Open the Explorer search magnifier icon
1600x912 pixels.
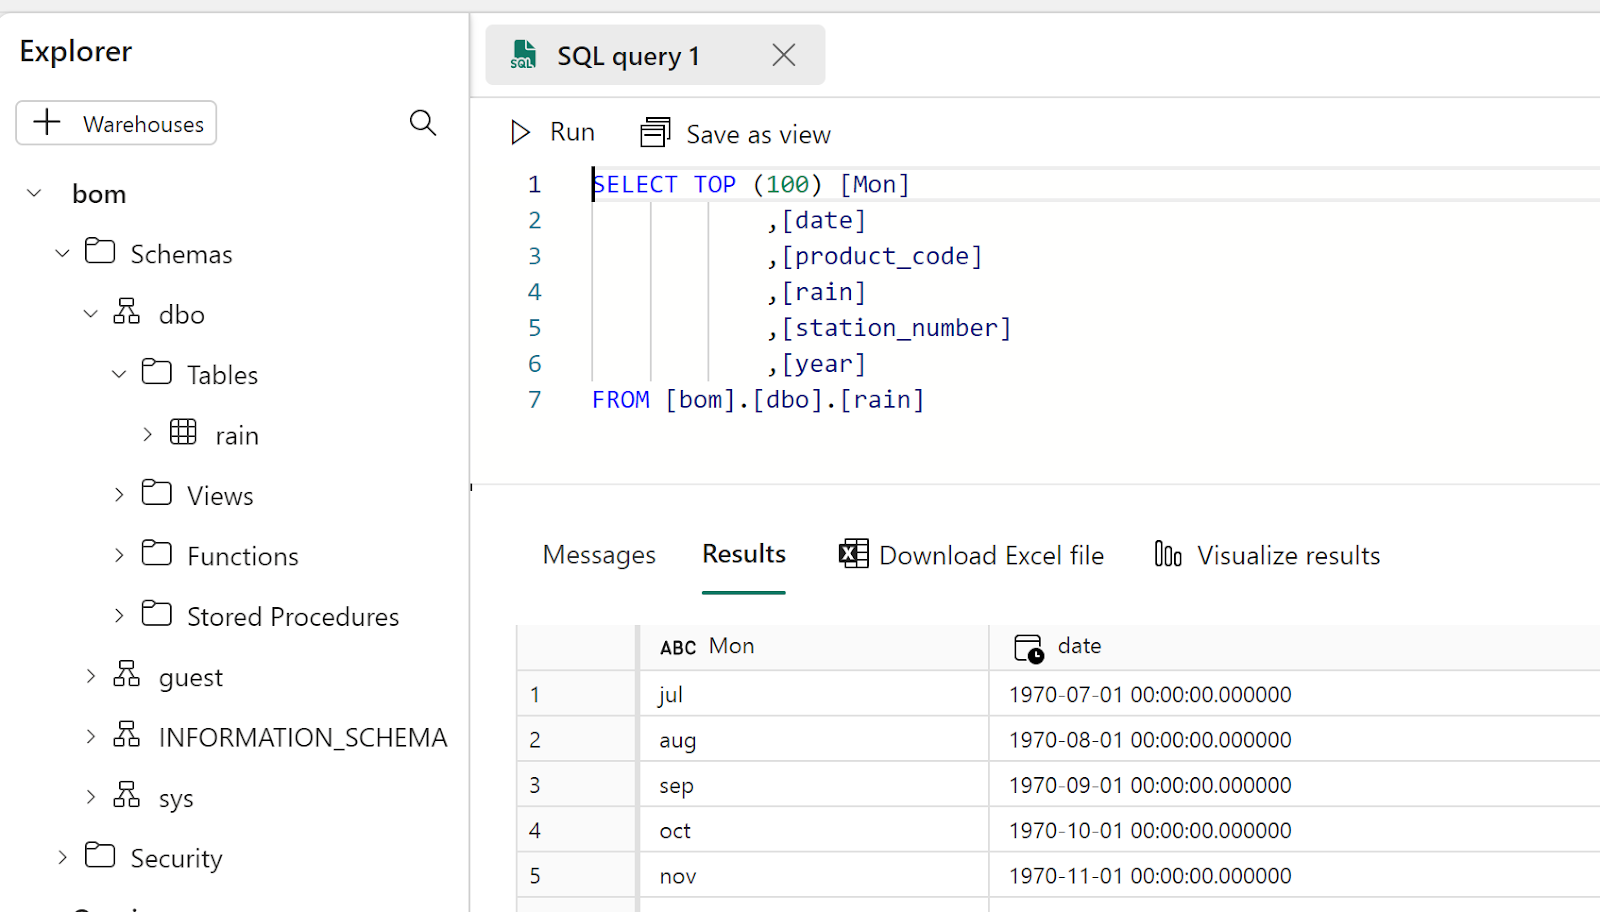click(423, 123)
